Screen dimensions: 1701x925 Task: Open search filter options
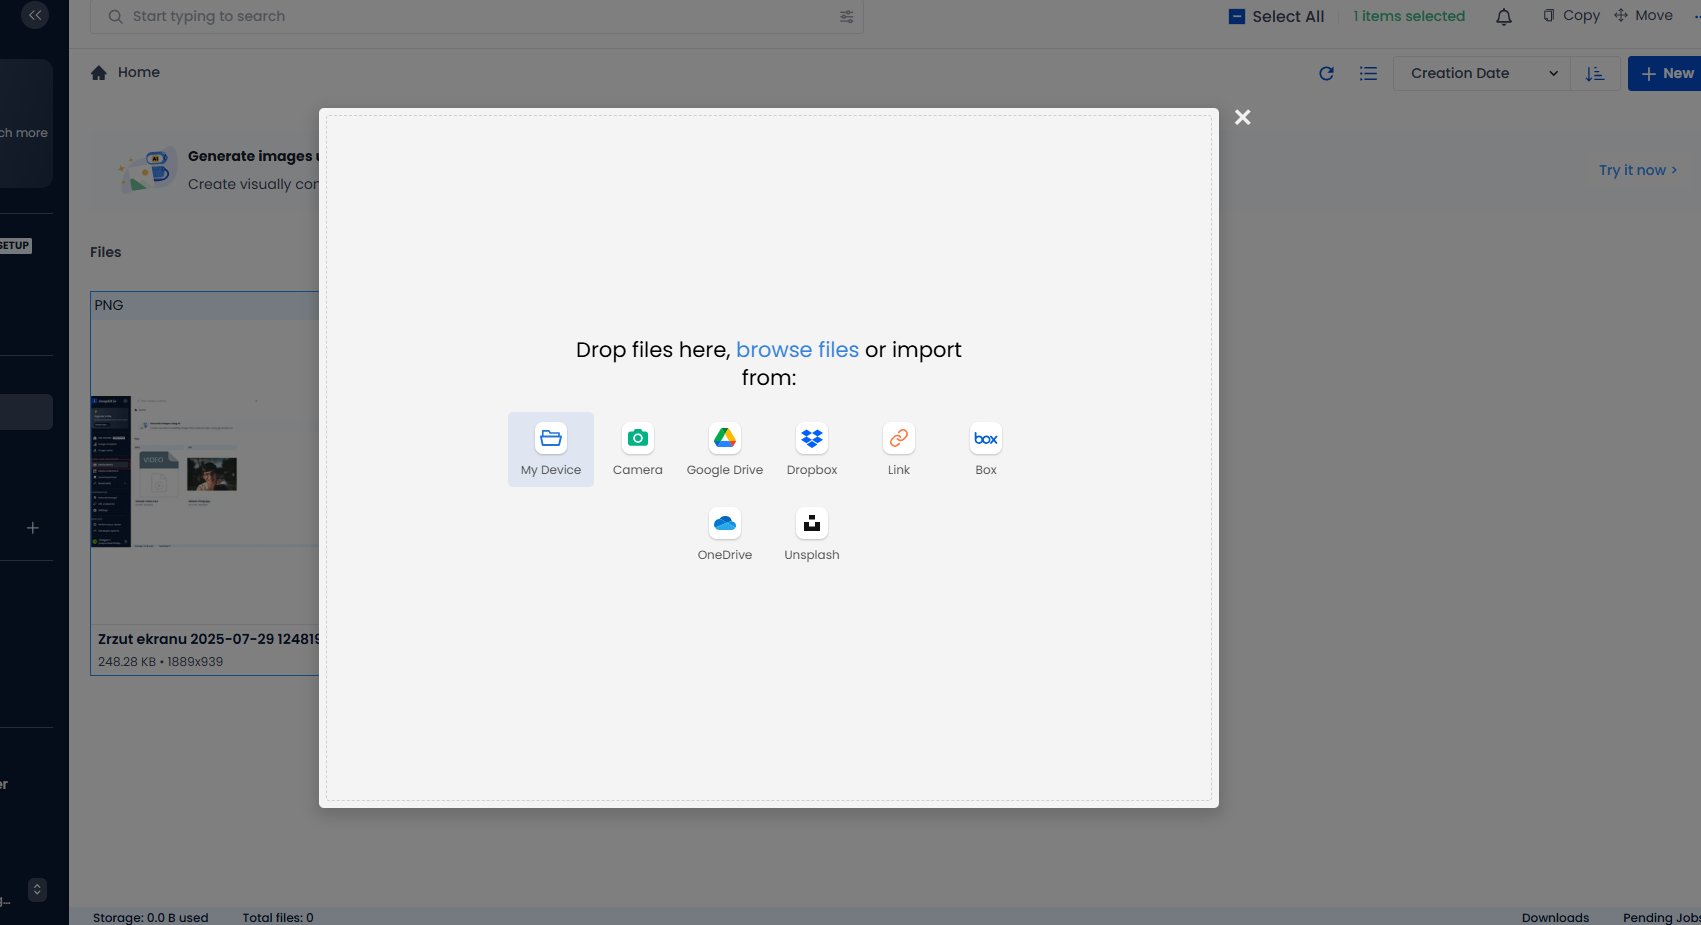[846, 17]
